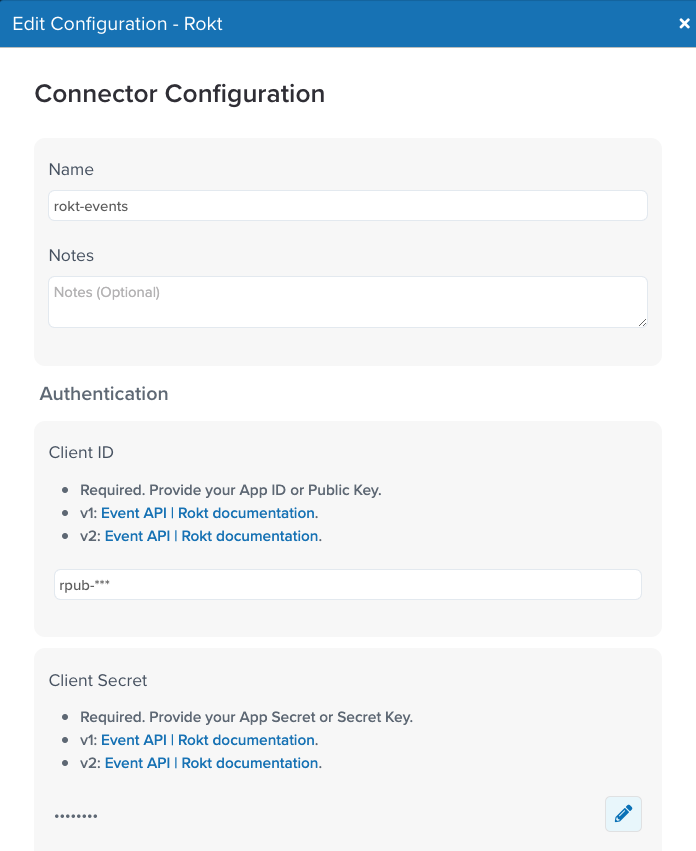This screenshot has height=851, width=696.
Task: Click the Client ID section label
Action: (x=81, y=452)
